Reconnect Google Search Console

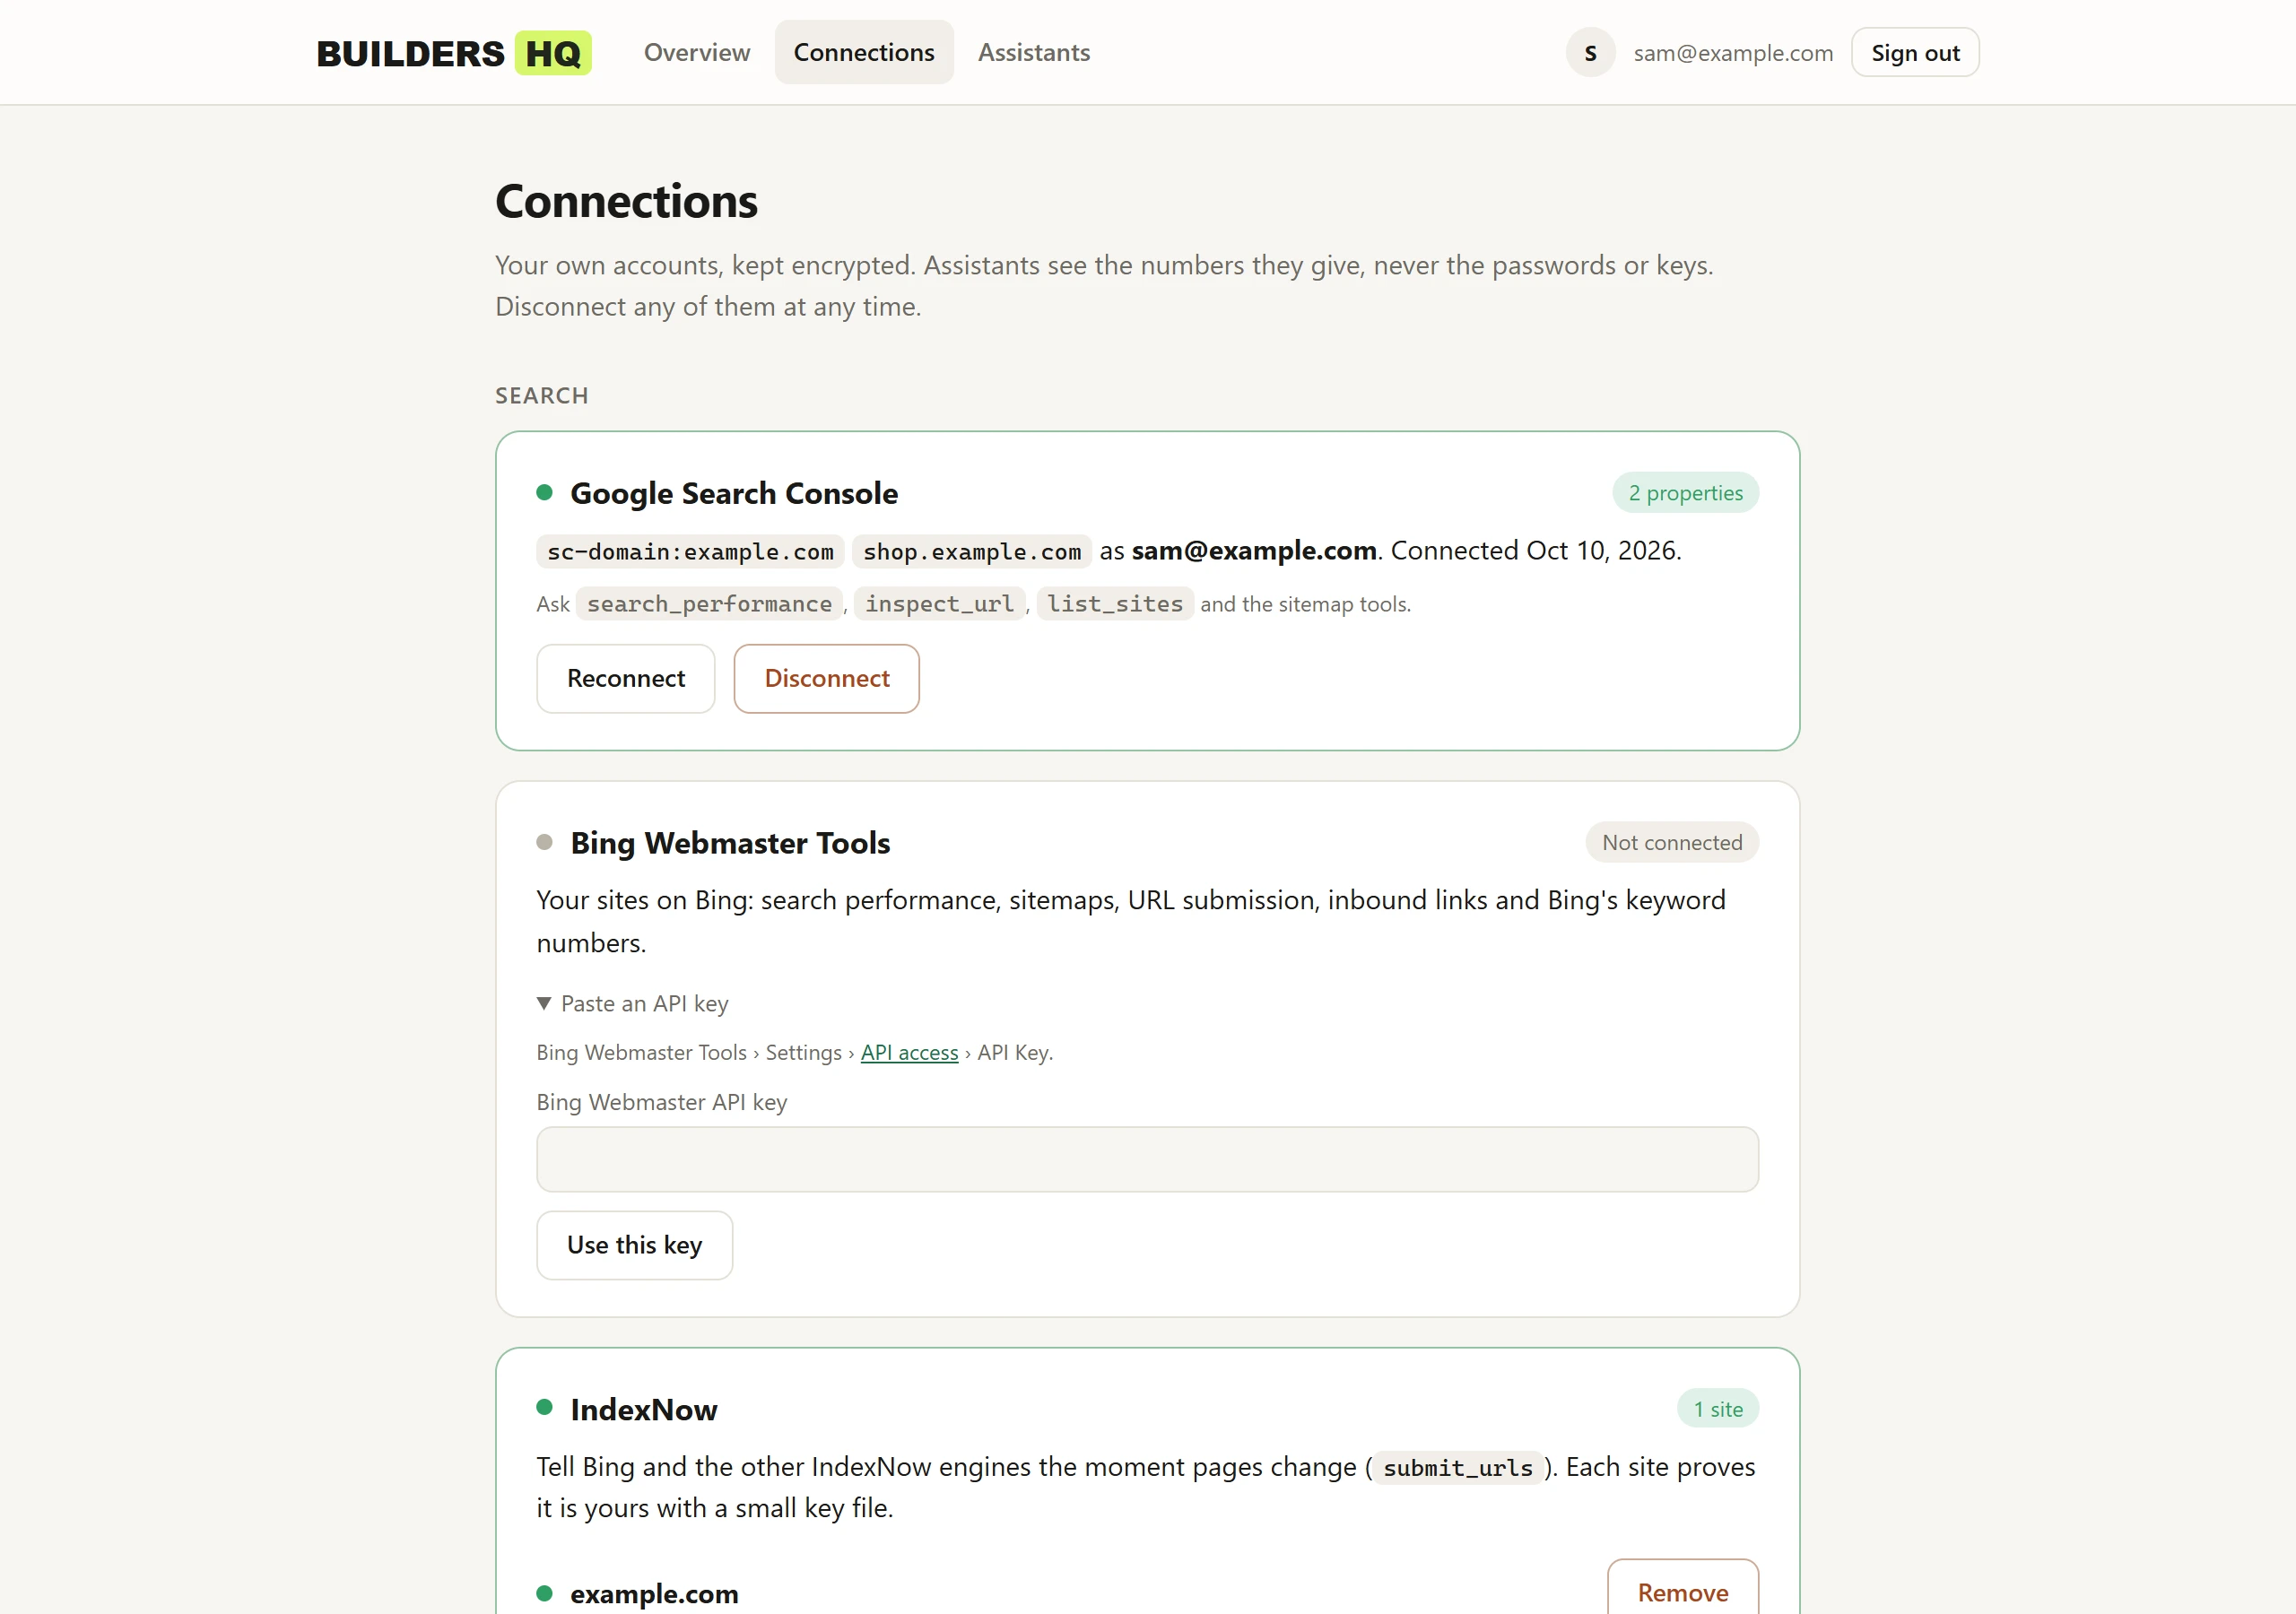click(626, 678)
